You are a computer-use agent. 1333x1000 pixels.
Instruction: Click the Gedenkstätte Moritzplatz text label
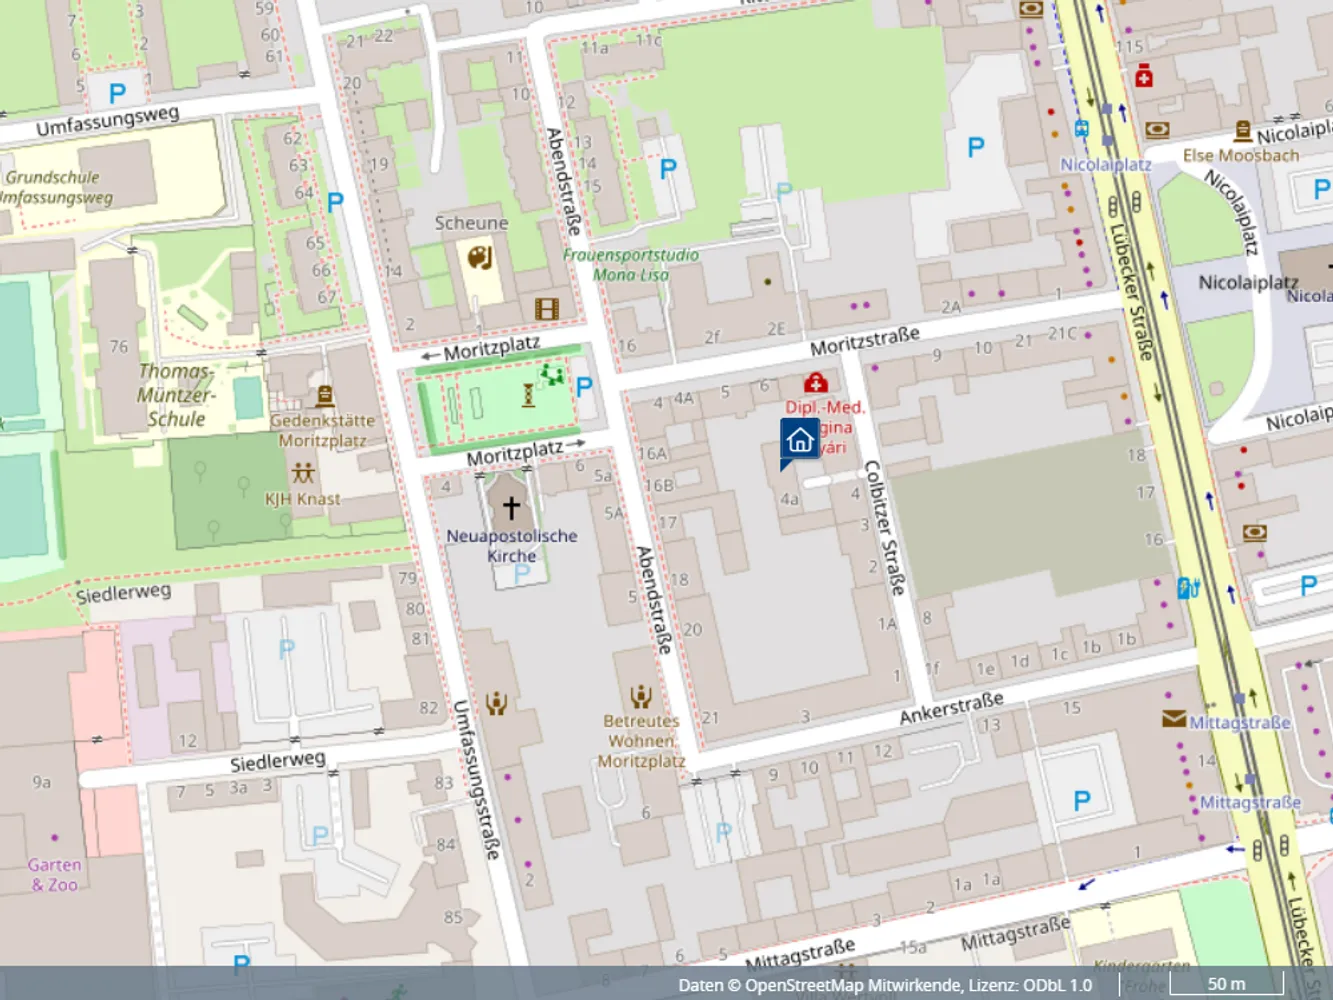(323, 431)
